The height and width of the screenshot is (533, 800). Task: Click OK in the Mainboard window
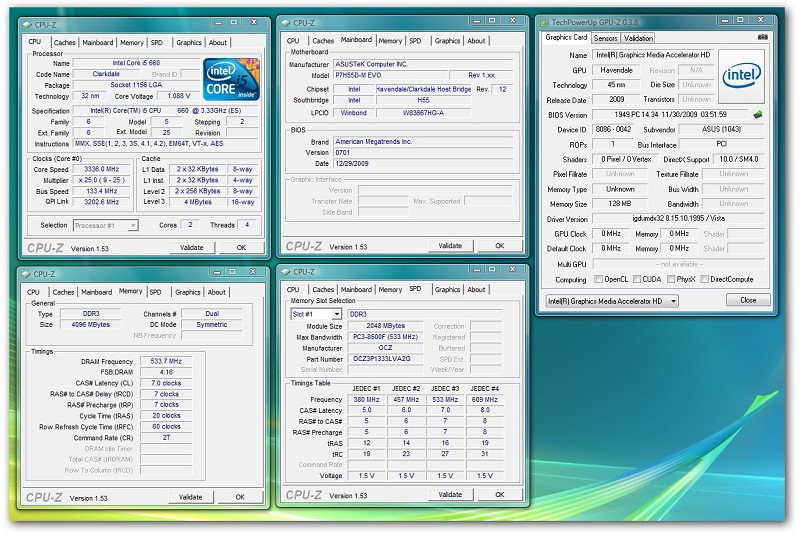click(x=499, y=246)
